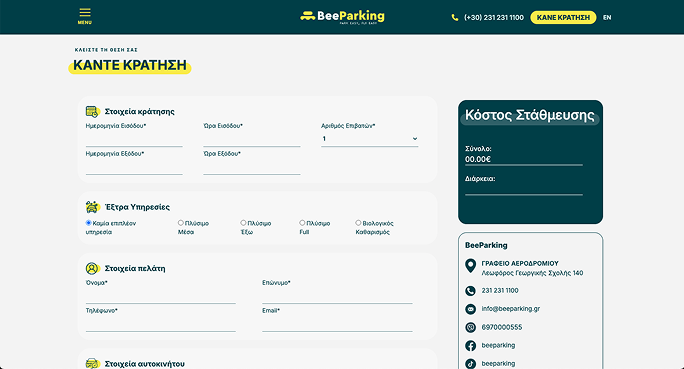Select the 'Πλύσιμο Full' radio option
Viewport: 684px width, 369px height.
(302, 223)
